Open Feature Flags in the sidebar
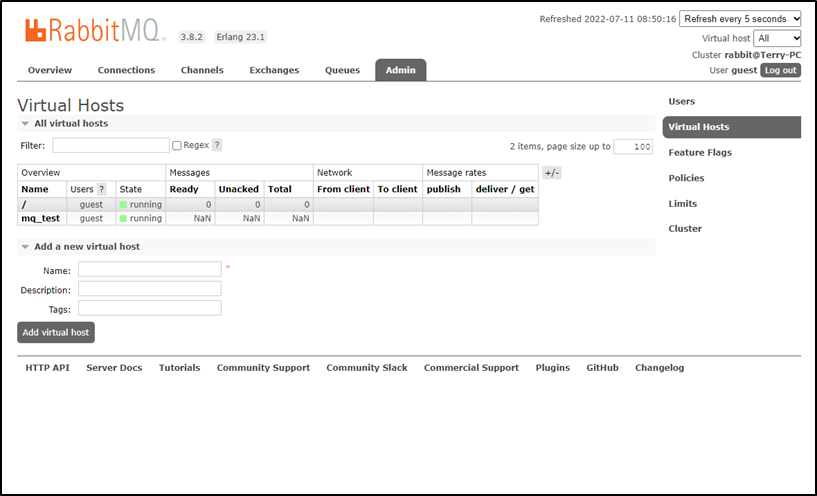The height and width of the screenshot is (496, 817). click(700, 153)
